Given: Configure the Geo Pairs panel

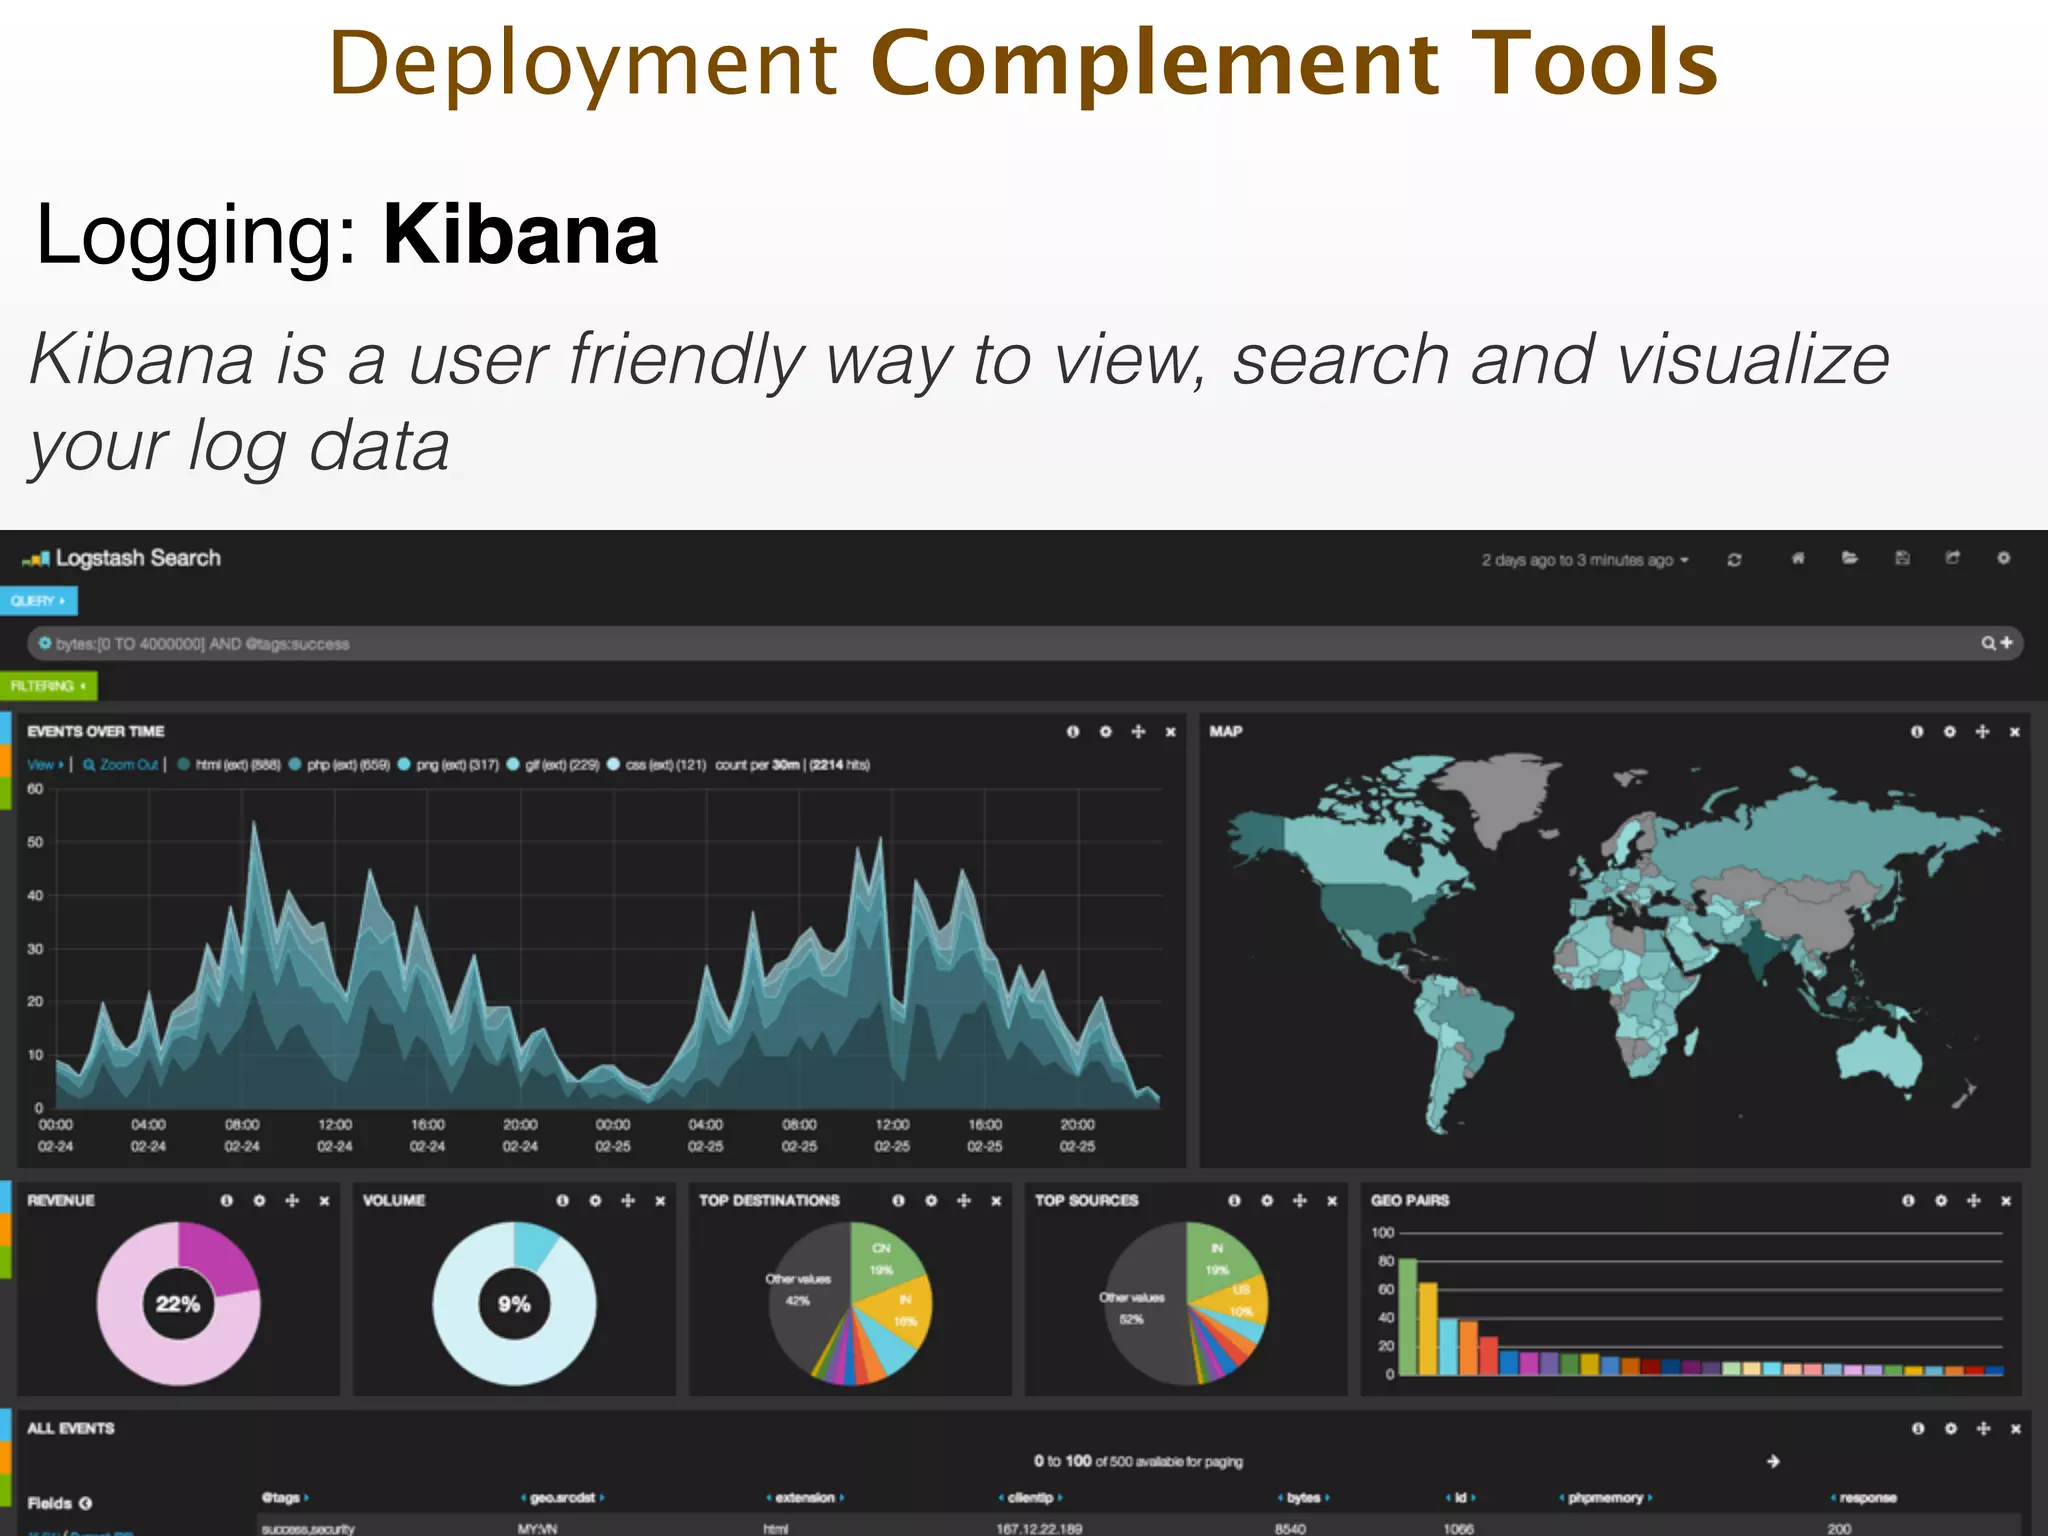Looking at the screenshot, I should (x=1941, y=1201).
